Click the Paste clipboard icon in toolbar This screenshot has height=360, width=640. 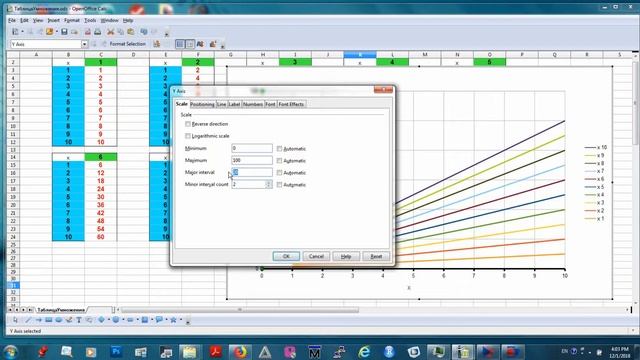(131, 32)
